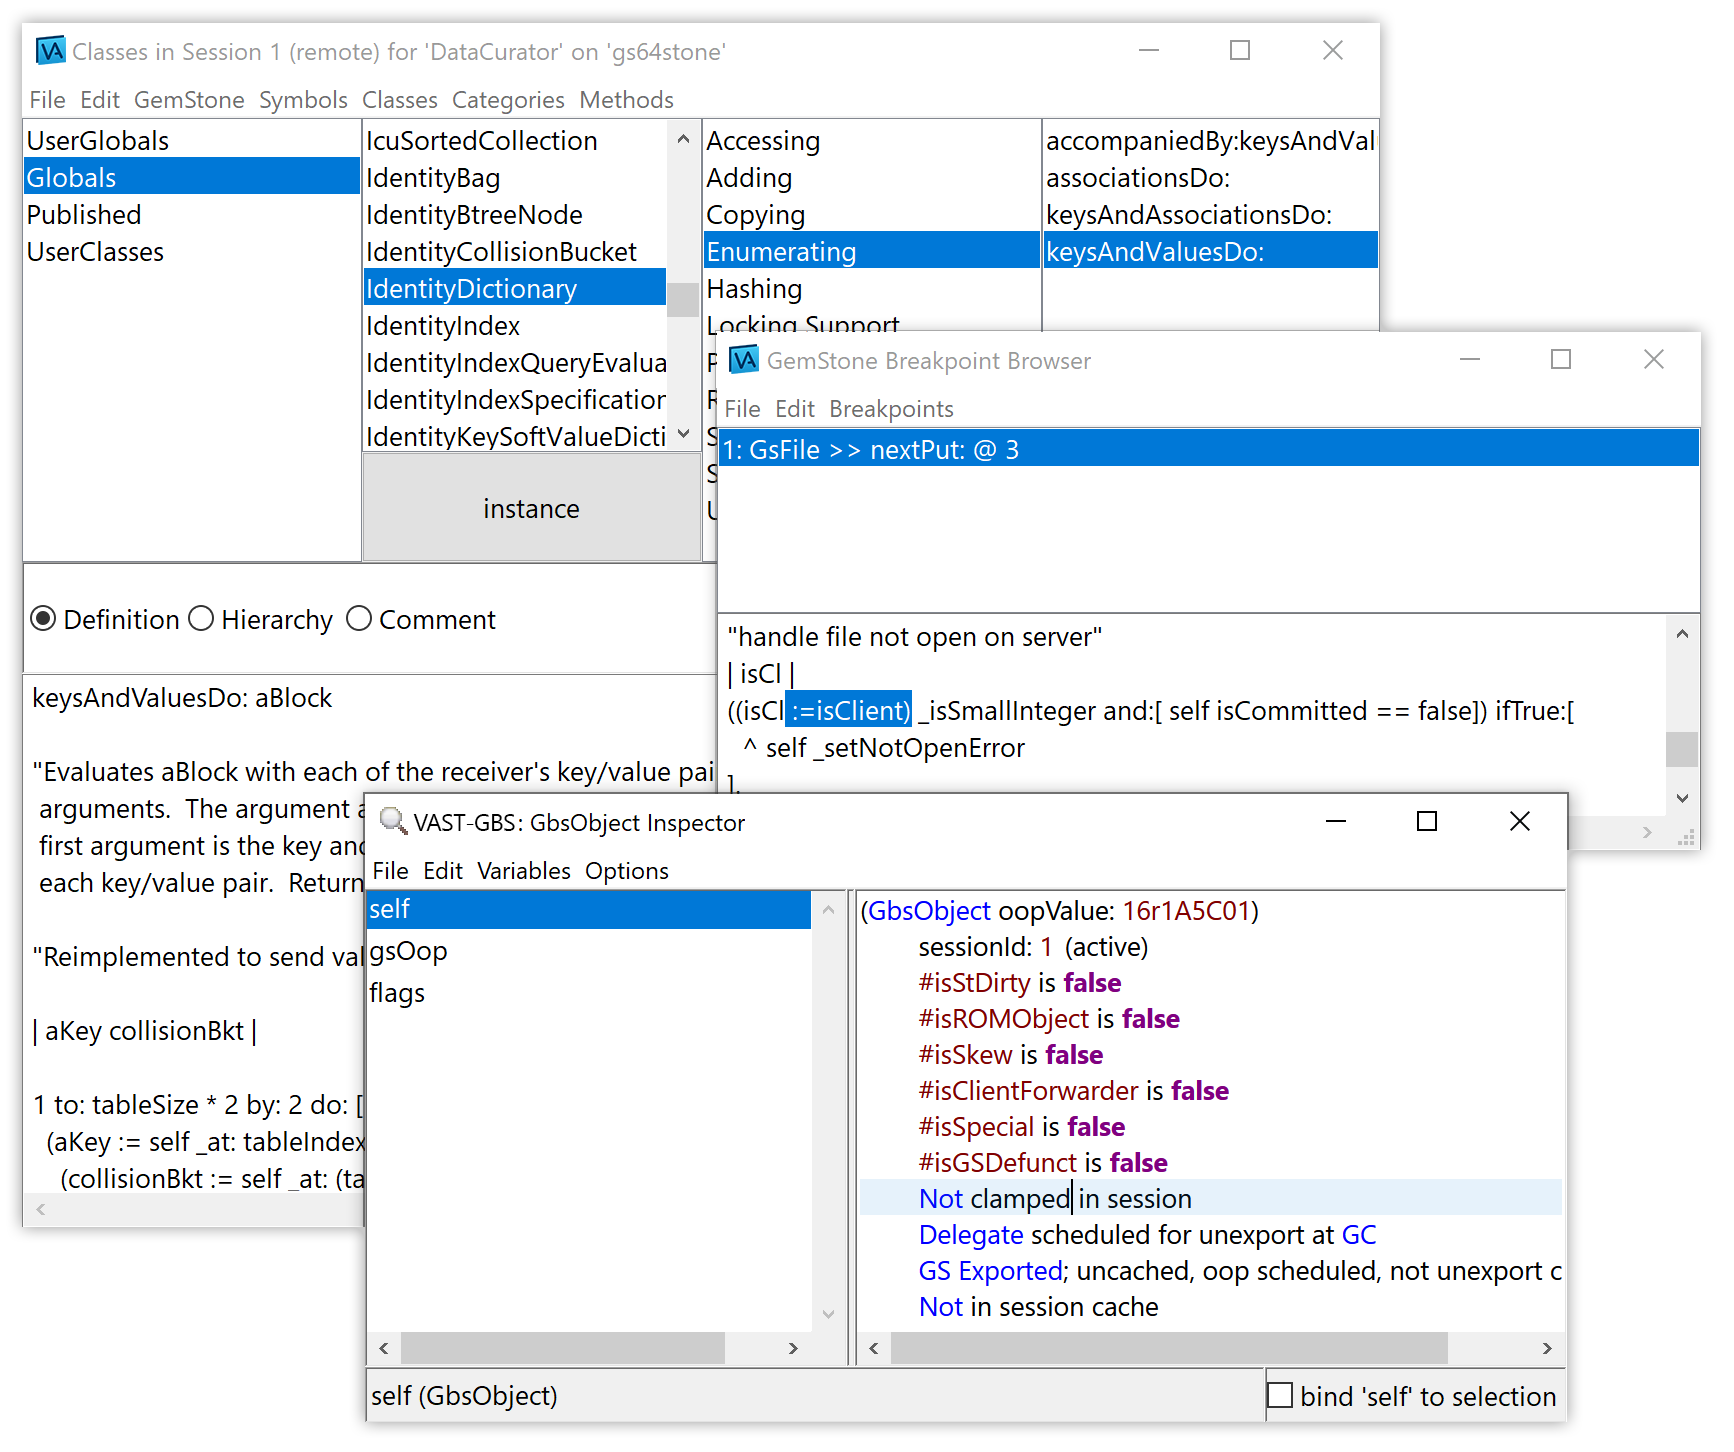
Task: Open the Classes menu
Action: click(x=400, y=100)
